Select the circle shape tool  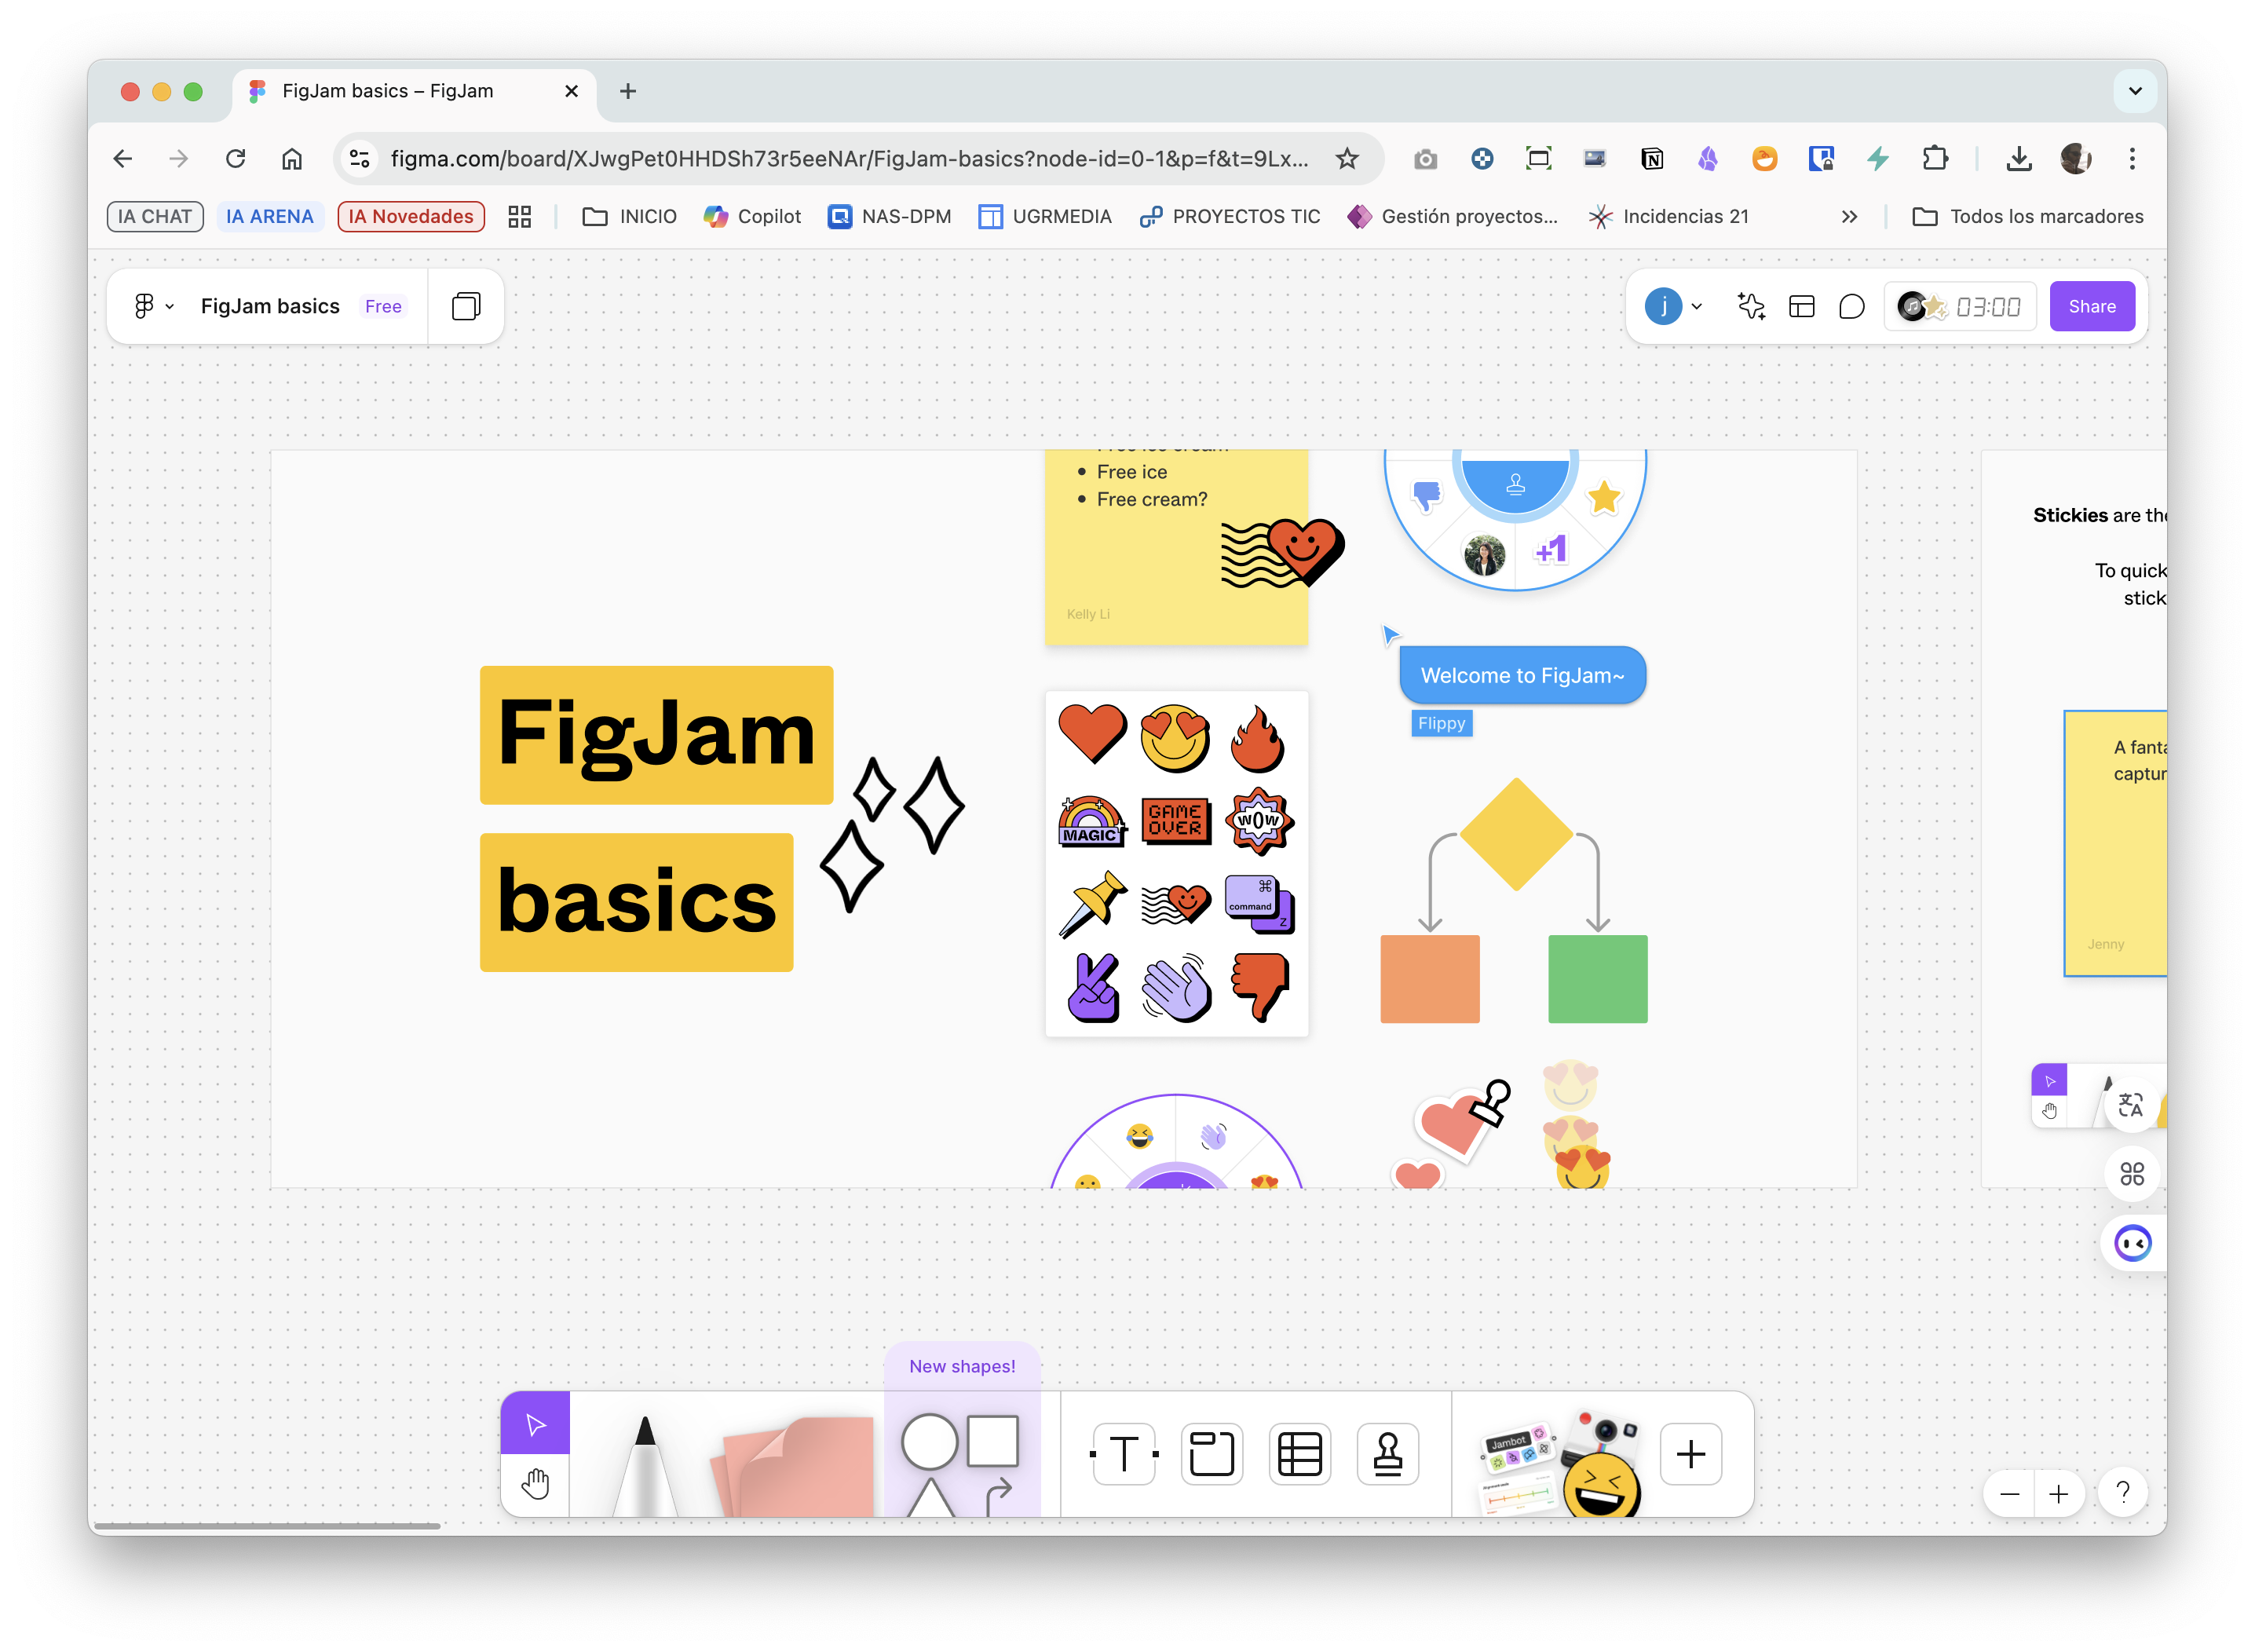coord(929,1441)
